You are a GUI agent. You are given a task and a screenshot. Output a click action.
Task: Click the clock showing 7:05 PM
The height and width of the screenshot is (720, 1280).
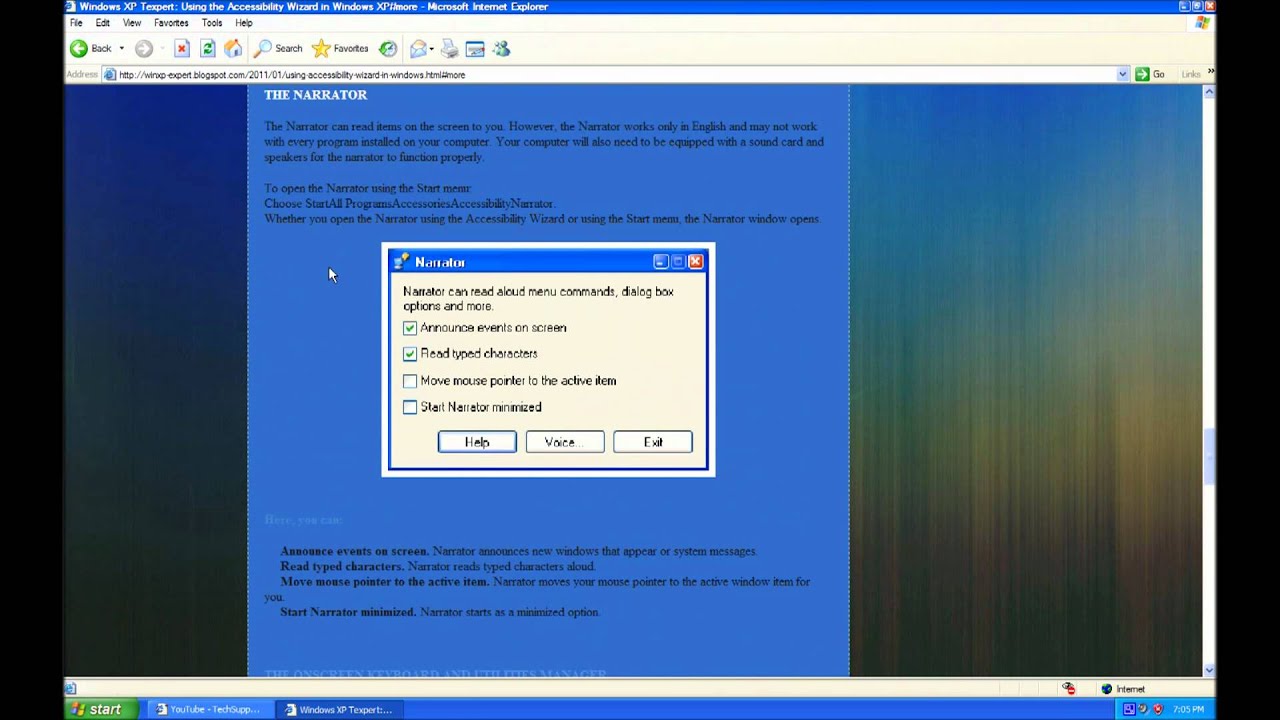coord(1189,709)
